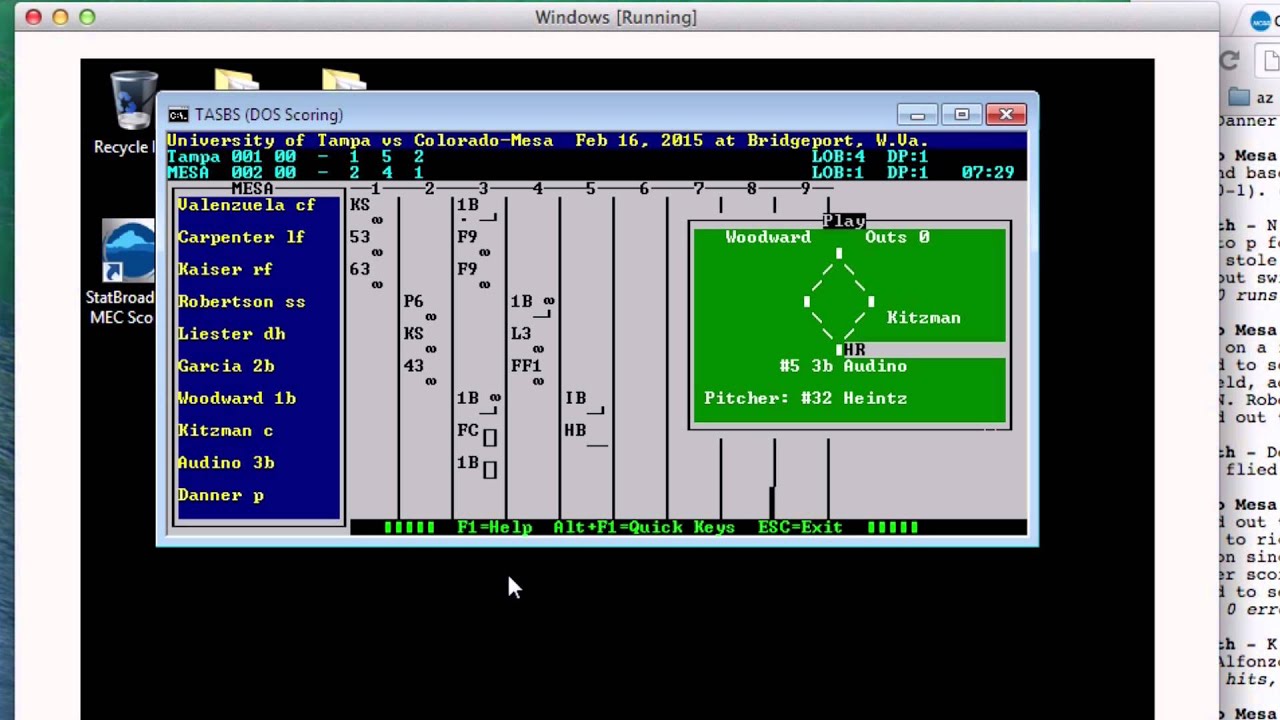Click Liester's L3 cell in inning 4
Screen dimensions: 1280x720
(x=521, y=333)
